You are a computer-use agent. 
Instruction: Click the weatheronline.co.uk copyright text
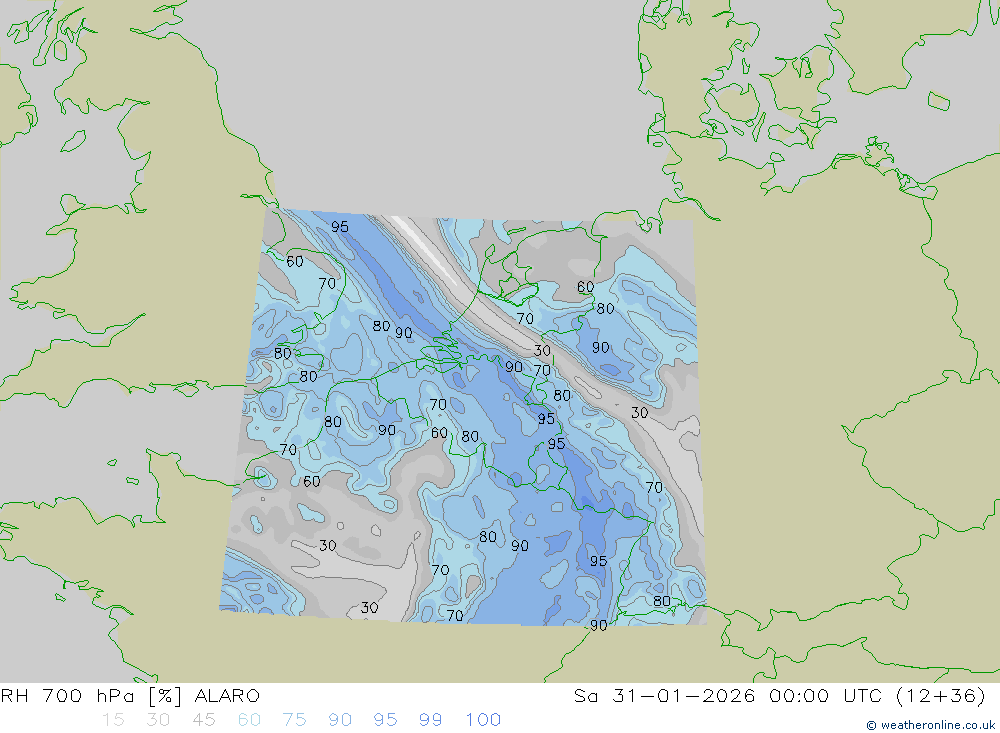[930, 725]
